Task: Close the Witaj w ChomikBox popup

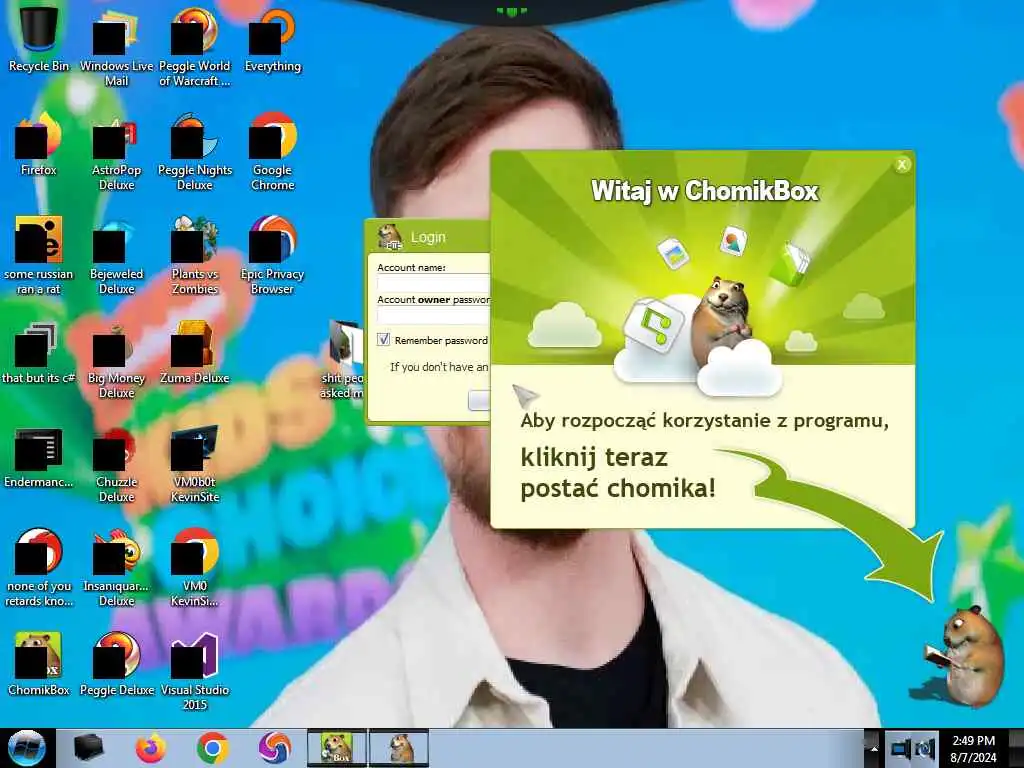Action: point(902,165)
